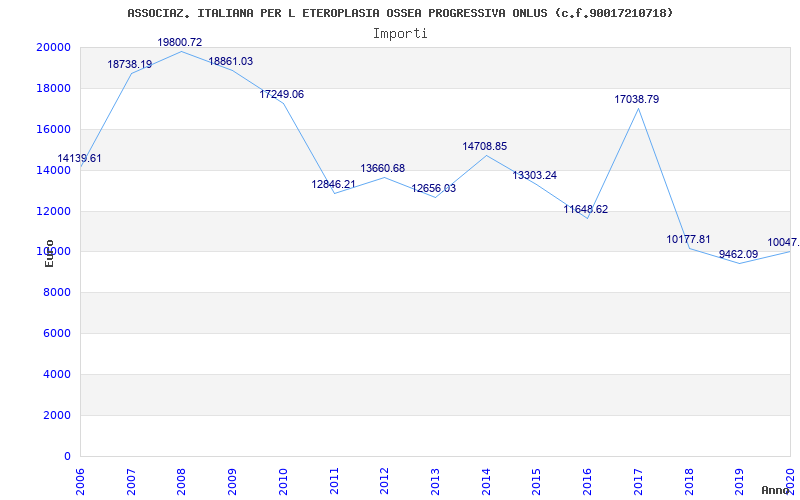This screenshot has width=800, height=500.
Task: Click the 12846.21 data label
Action: 334,184
